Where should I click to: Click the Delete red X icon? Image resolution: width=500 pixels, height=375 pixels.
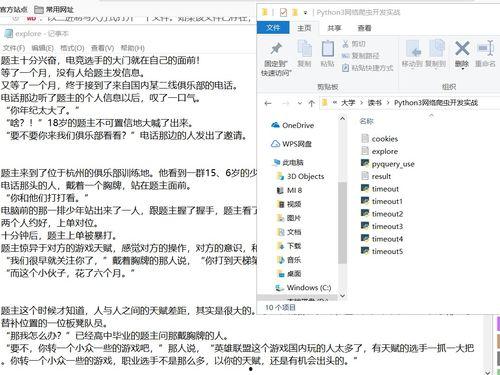pos(462,48)
